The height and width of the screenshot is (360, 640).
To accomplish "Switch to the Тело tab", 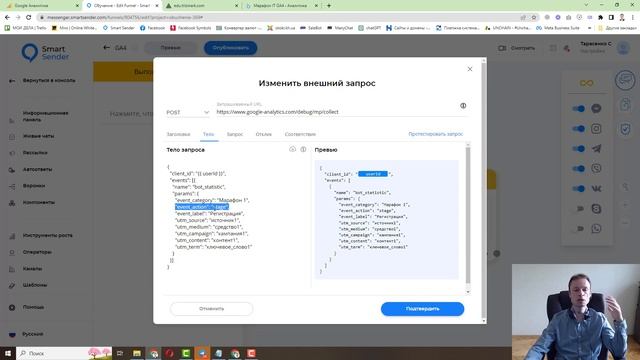I will (208, 134).
